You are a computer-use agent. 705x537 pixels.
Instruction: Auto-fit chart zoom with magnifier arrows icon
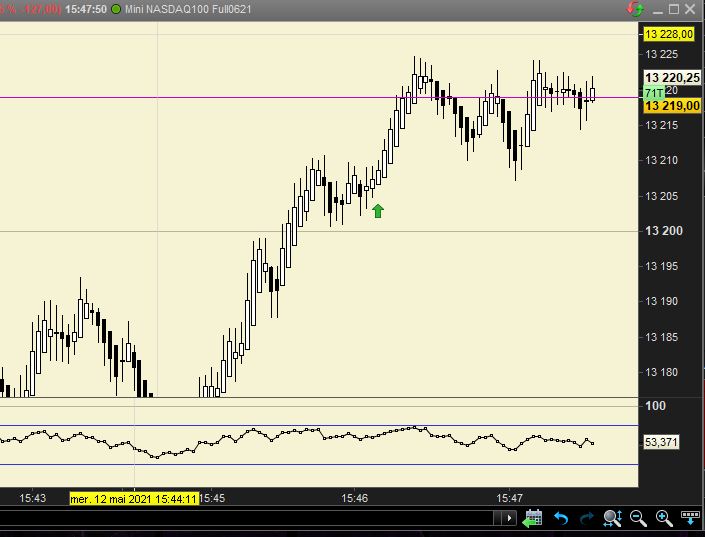tap(612, 519)
